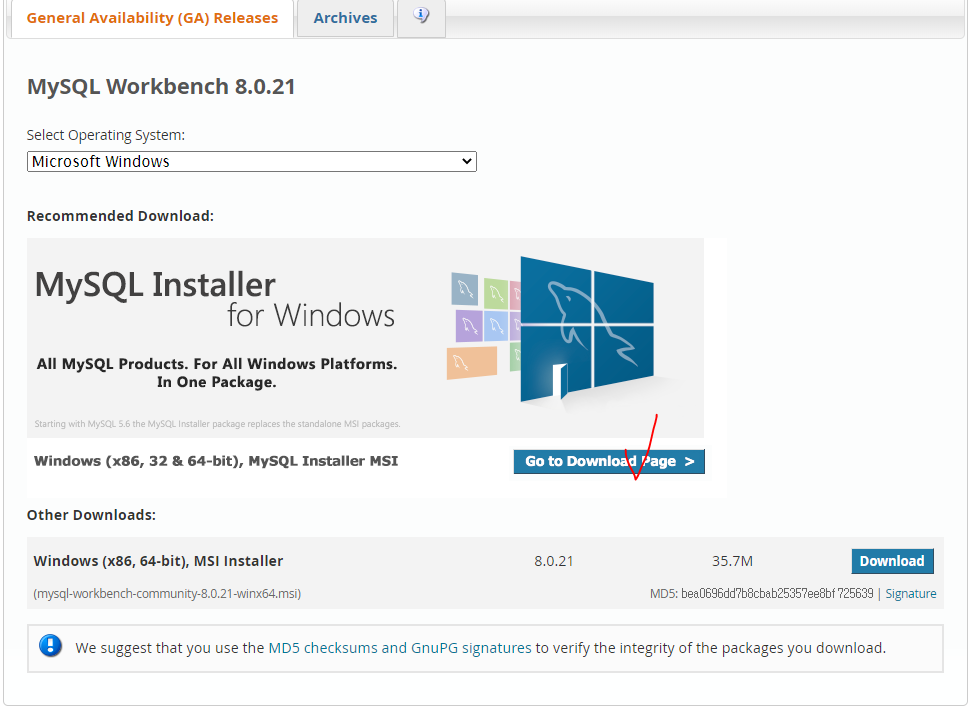Click 'All MySQL Products. For All Windows Platforms.' text

[217, 364]
